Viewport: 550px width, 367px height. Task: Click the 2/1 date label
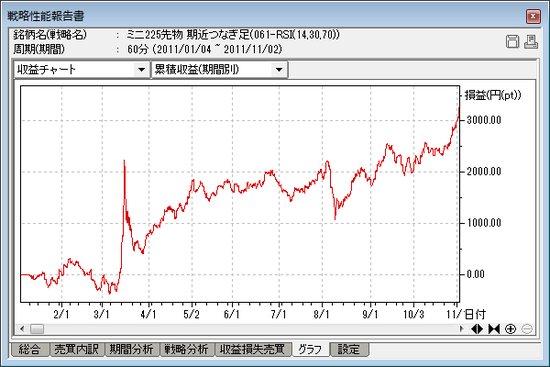tap(61, 314)
